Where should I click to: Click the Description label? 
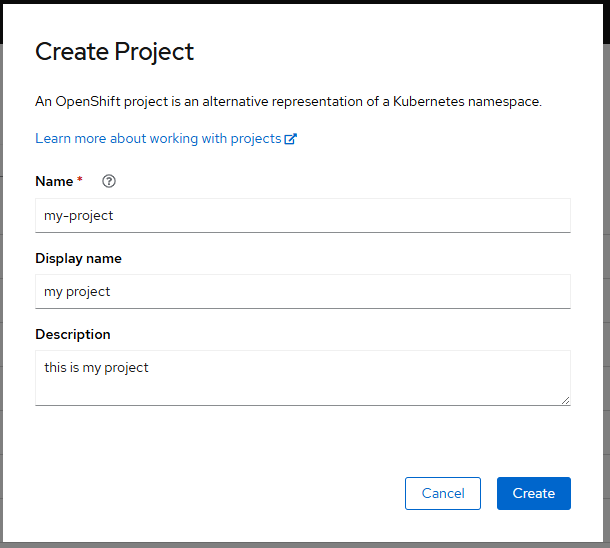coord(73,334)
